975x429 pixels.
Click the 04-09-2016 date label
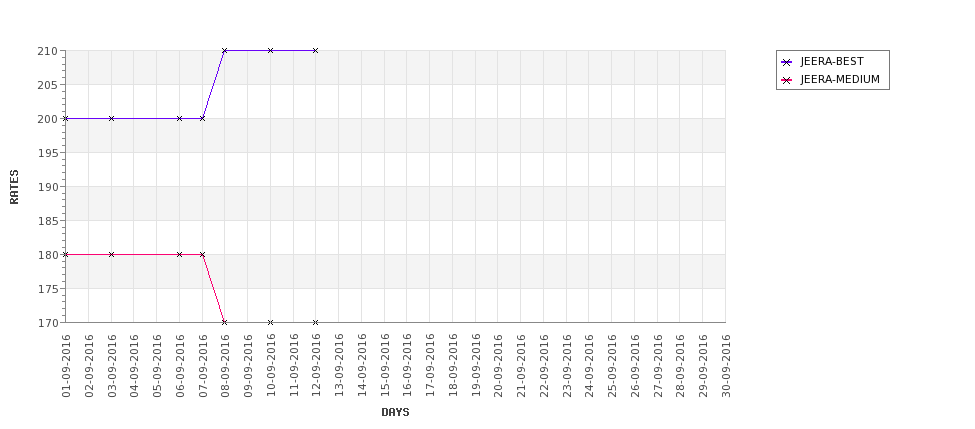click(x=134, y=366)
